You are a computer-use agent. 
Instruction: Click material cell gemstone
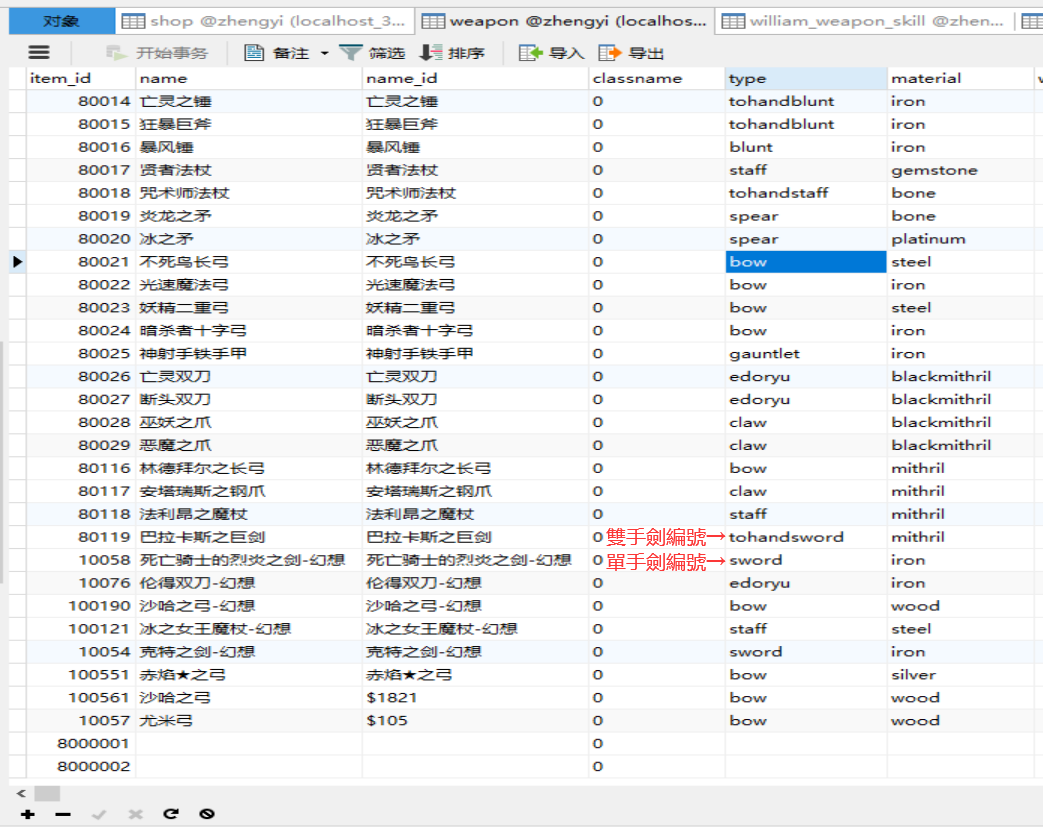click(961, 170)
